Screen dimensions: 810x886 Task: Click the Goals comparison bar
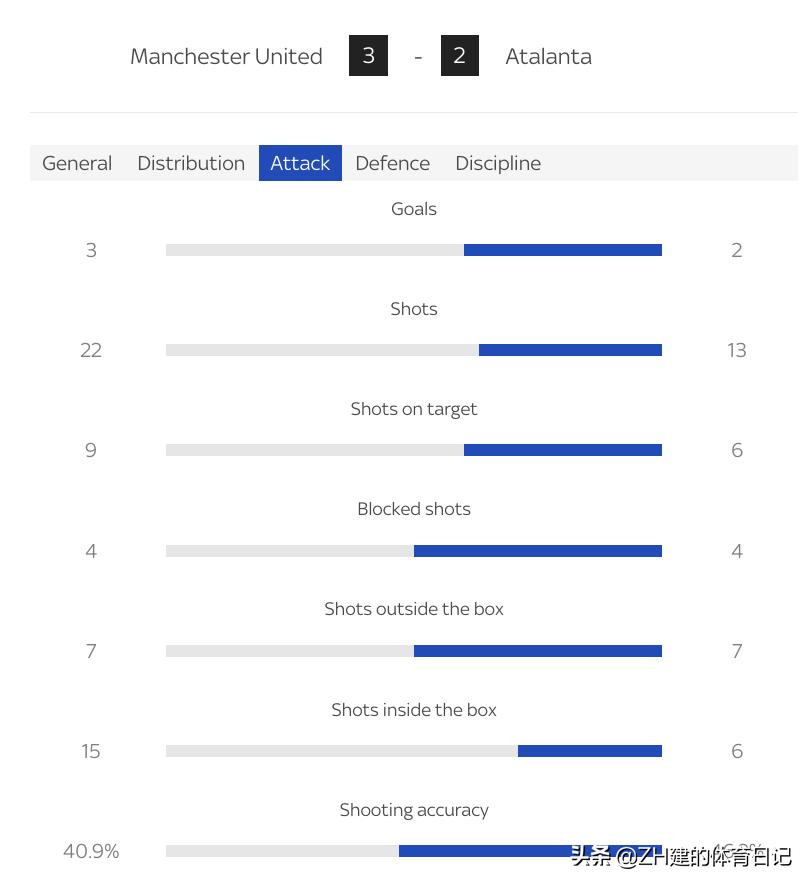point(414,250)
